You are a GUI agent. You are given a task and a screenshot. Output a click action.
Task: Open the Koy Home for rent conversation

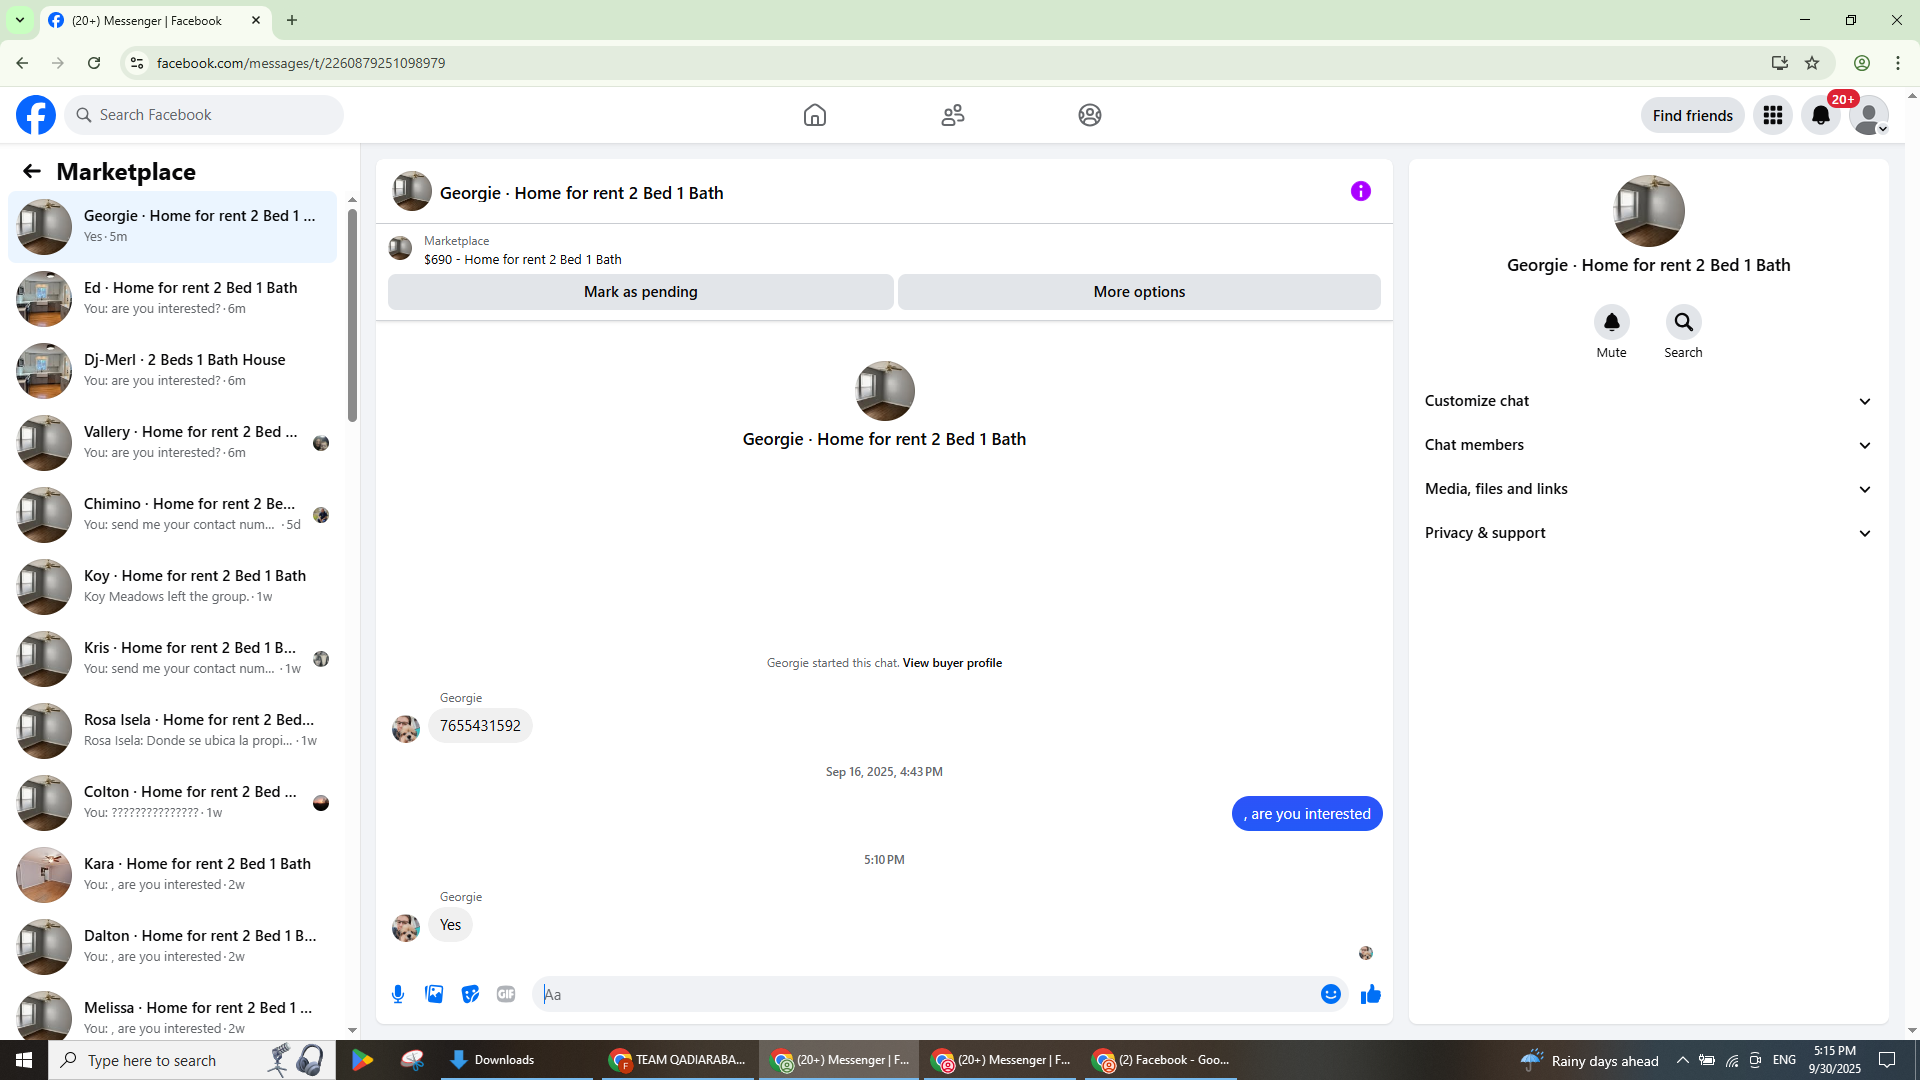(x=173, y=587)
